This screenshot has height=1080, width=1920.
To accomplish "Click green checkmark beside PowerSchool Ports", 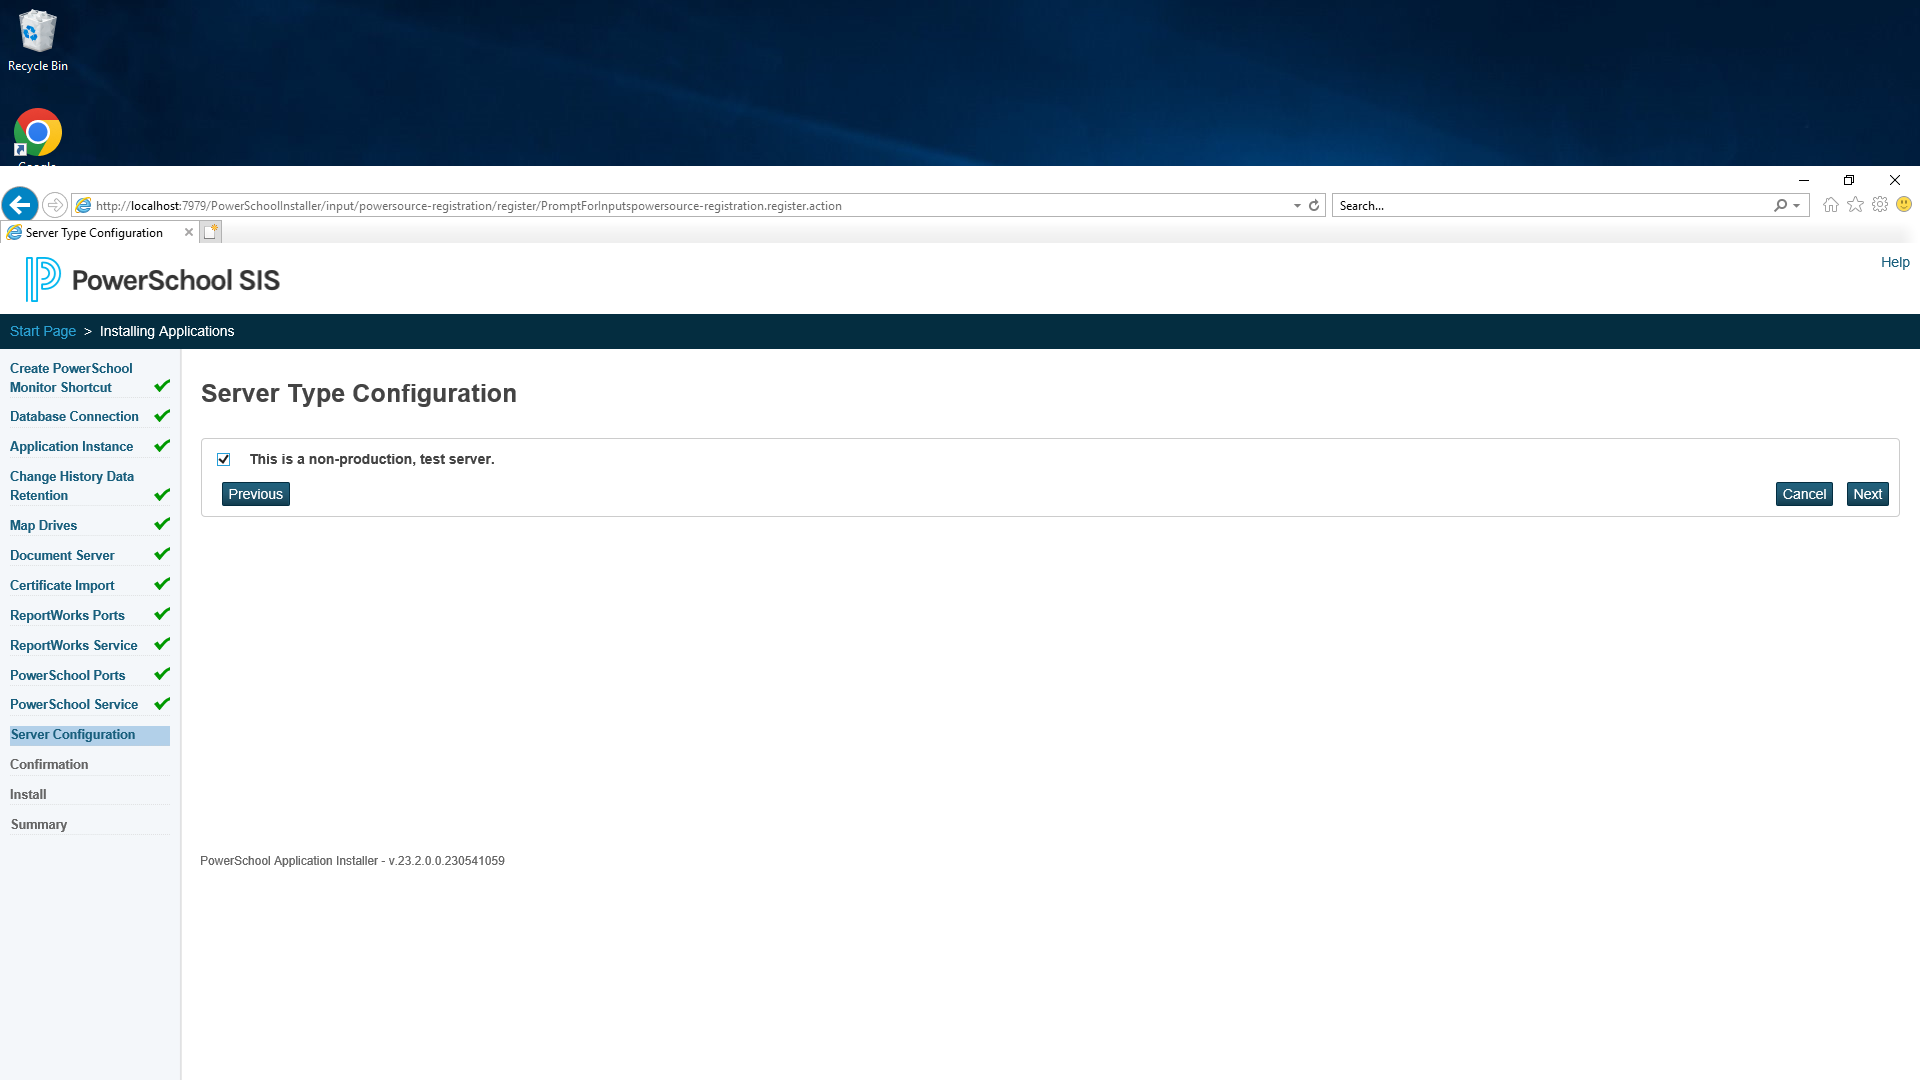I will 162,673.
